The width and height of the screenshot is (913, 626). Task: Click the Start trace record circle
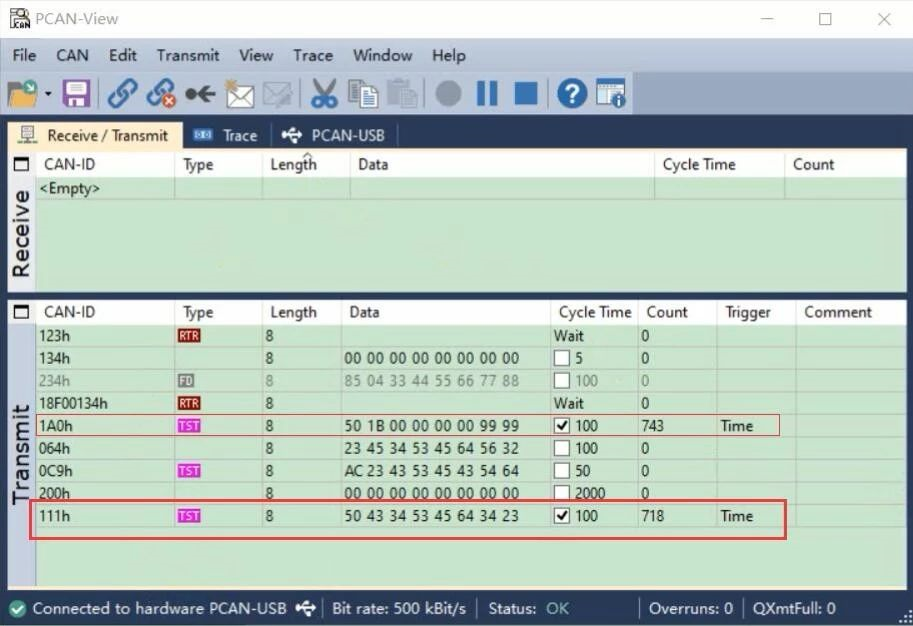point(448,94)
